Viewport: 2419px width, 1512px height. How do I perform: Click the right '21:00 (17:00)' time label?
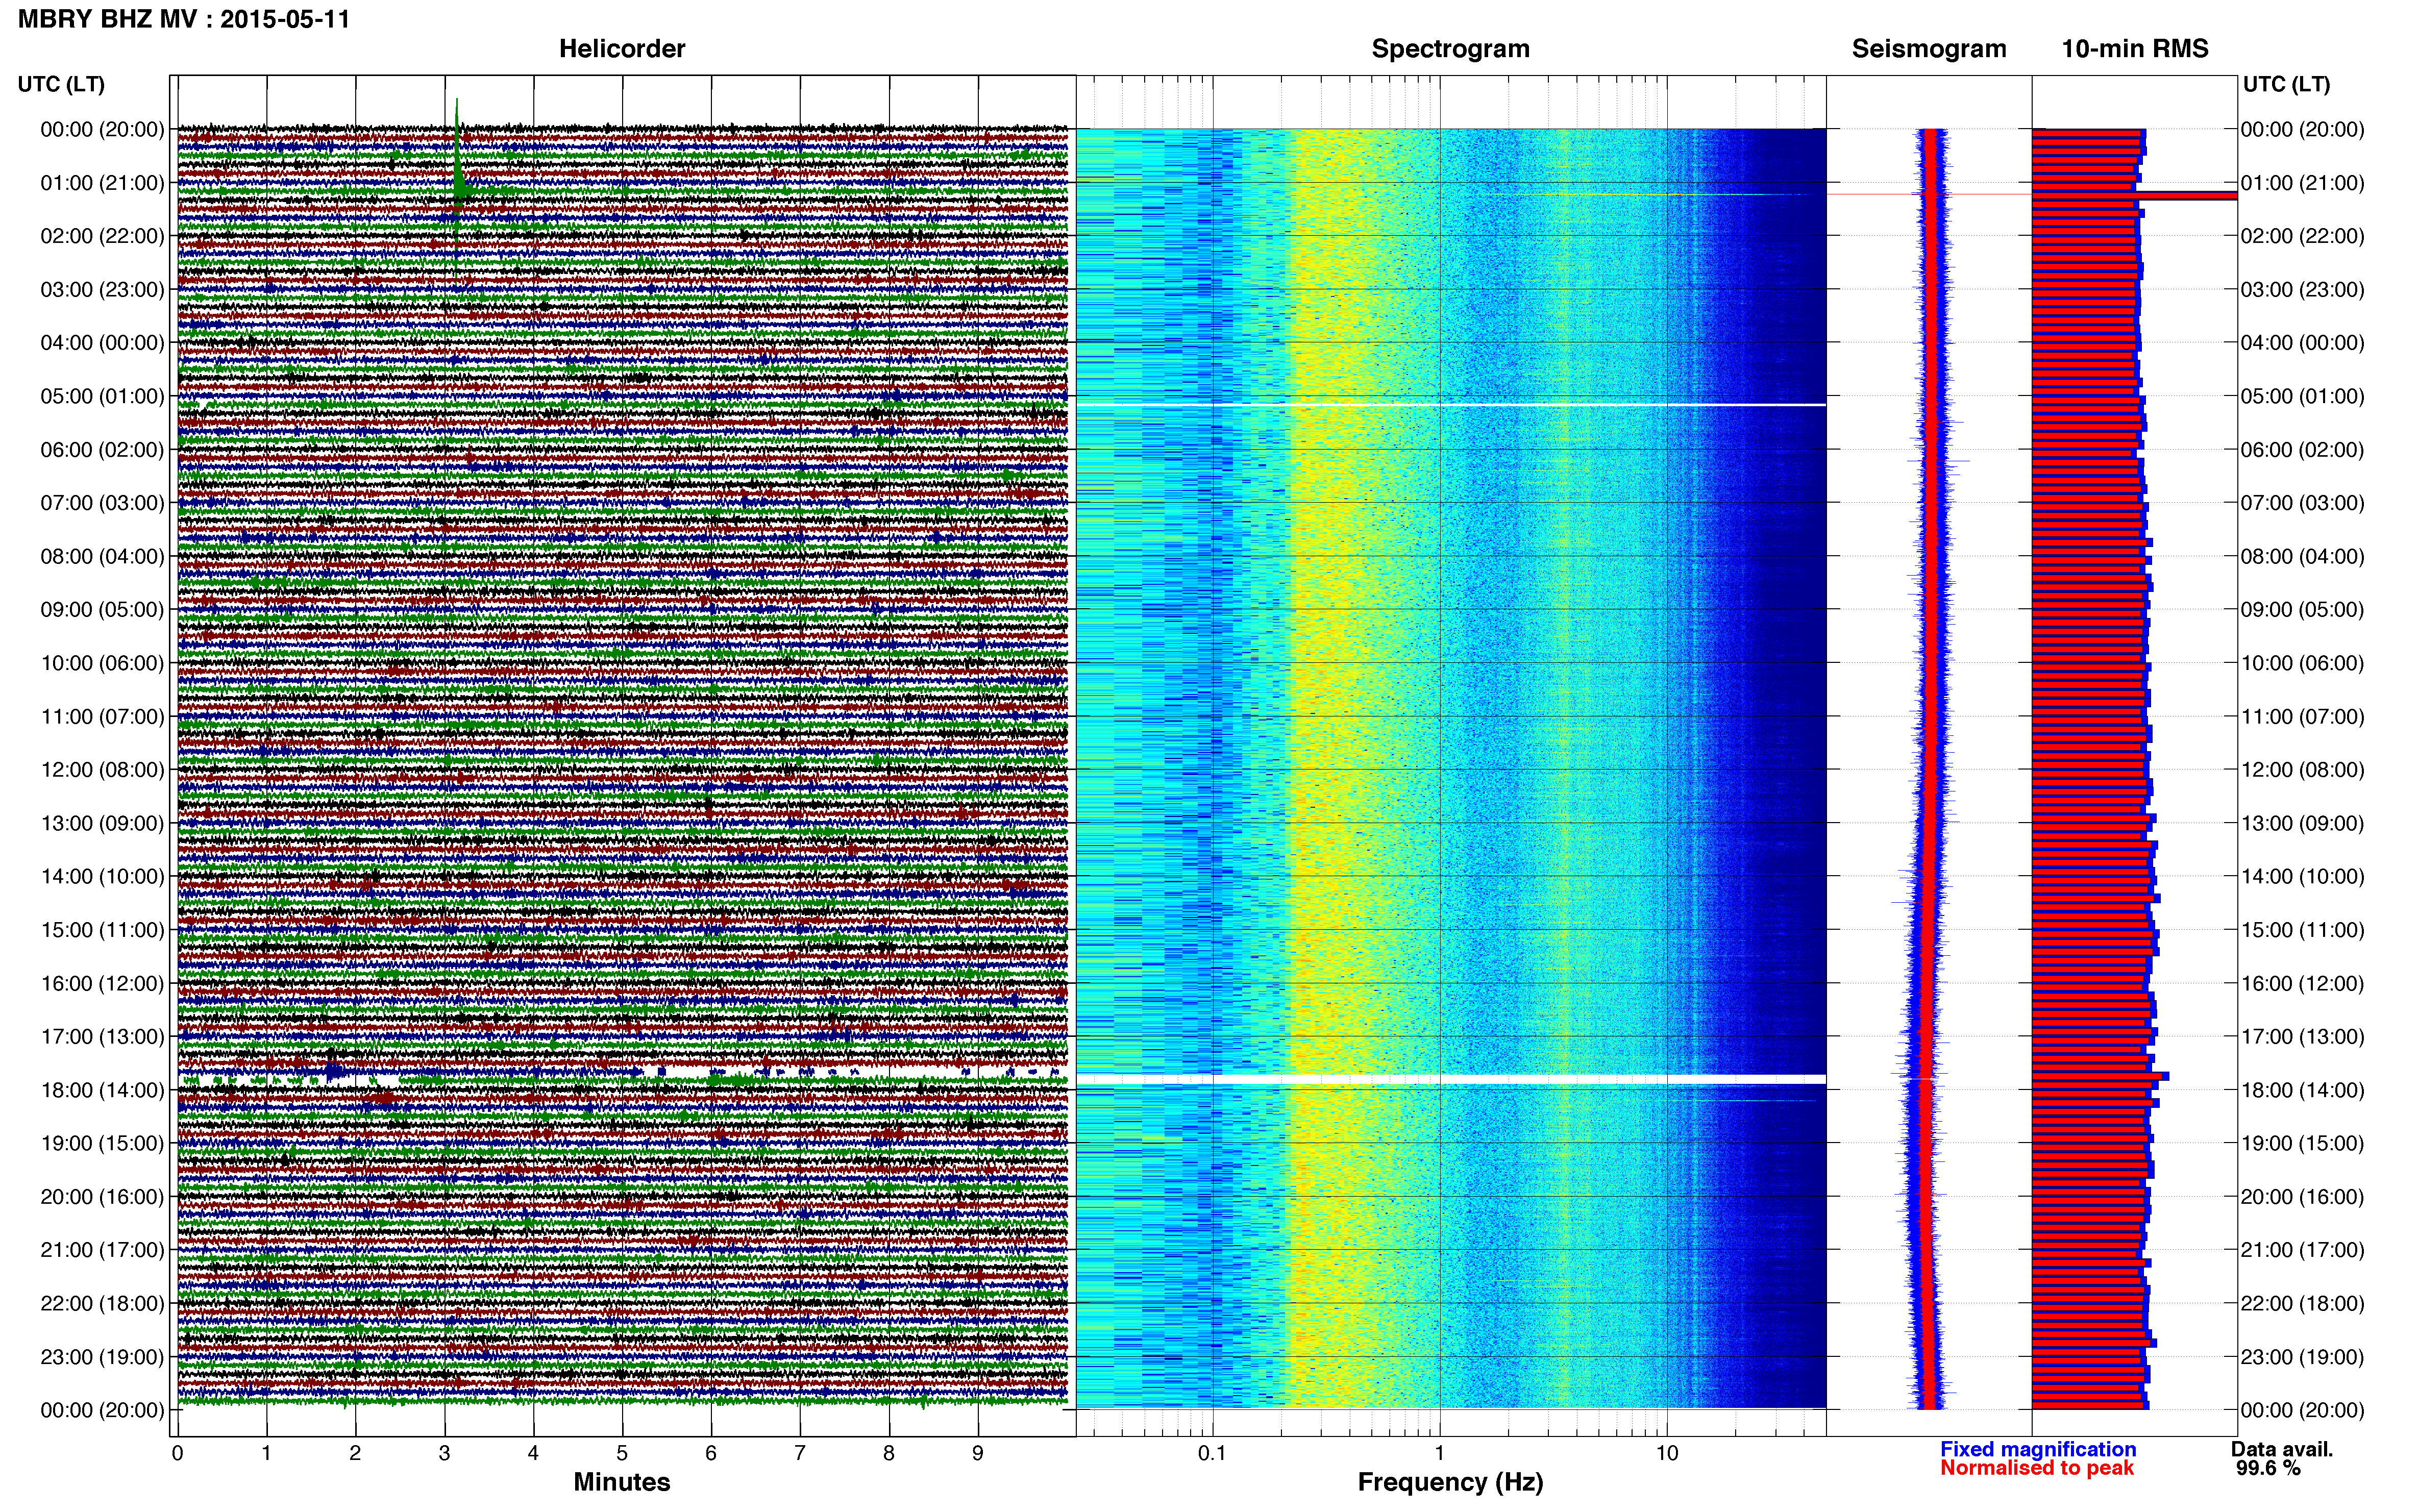[2302, 1250]
